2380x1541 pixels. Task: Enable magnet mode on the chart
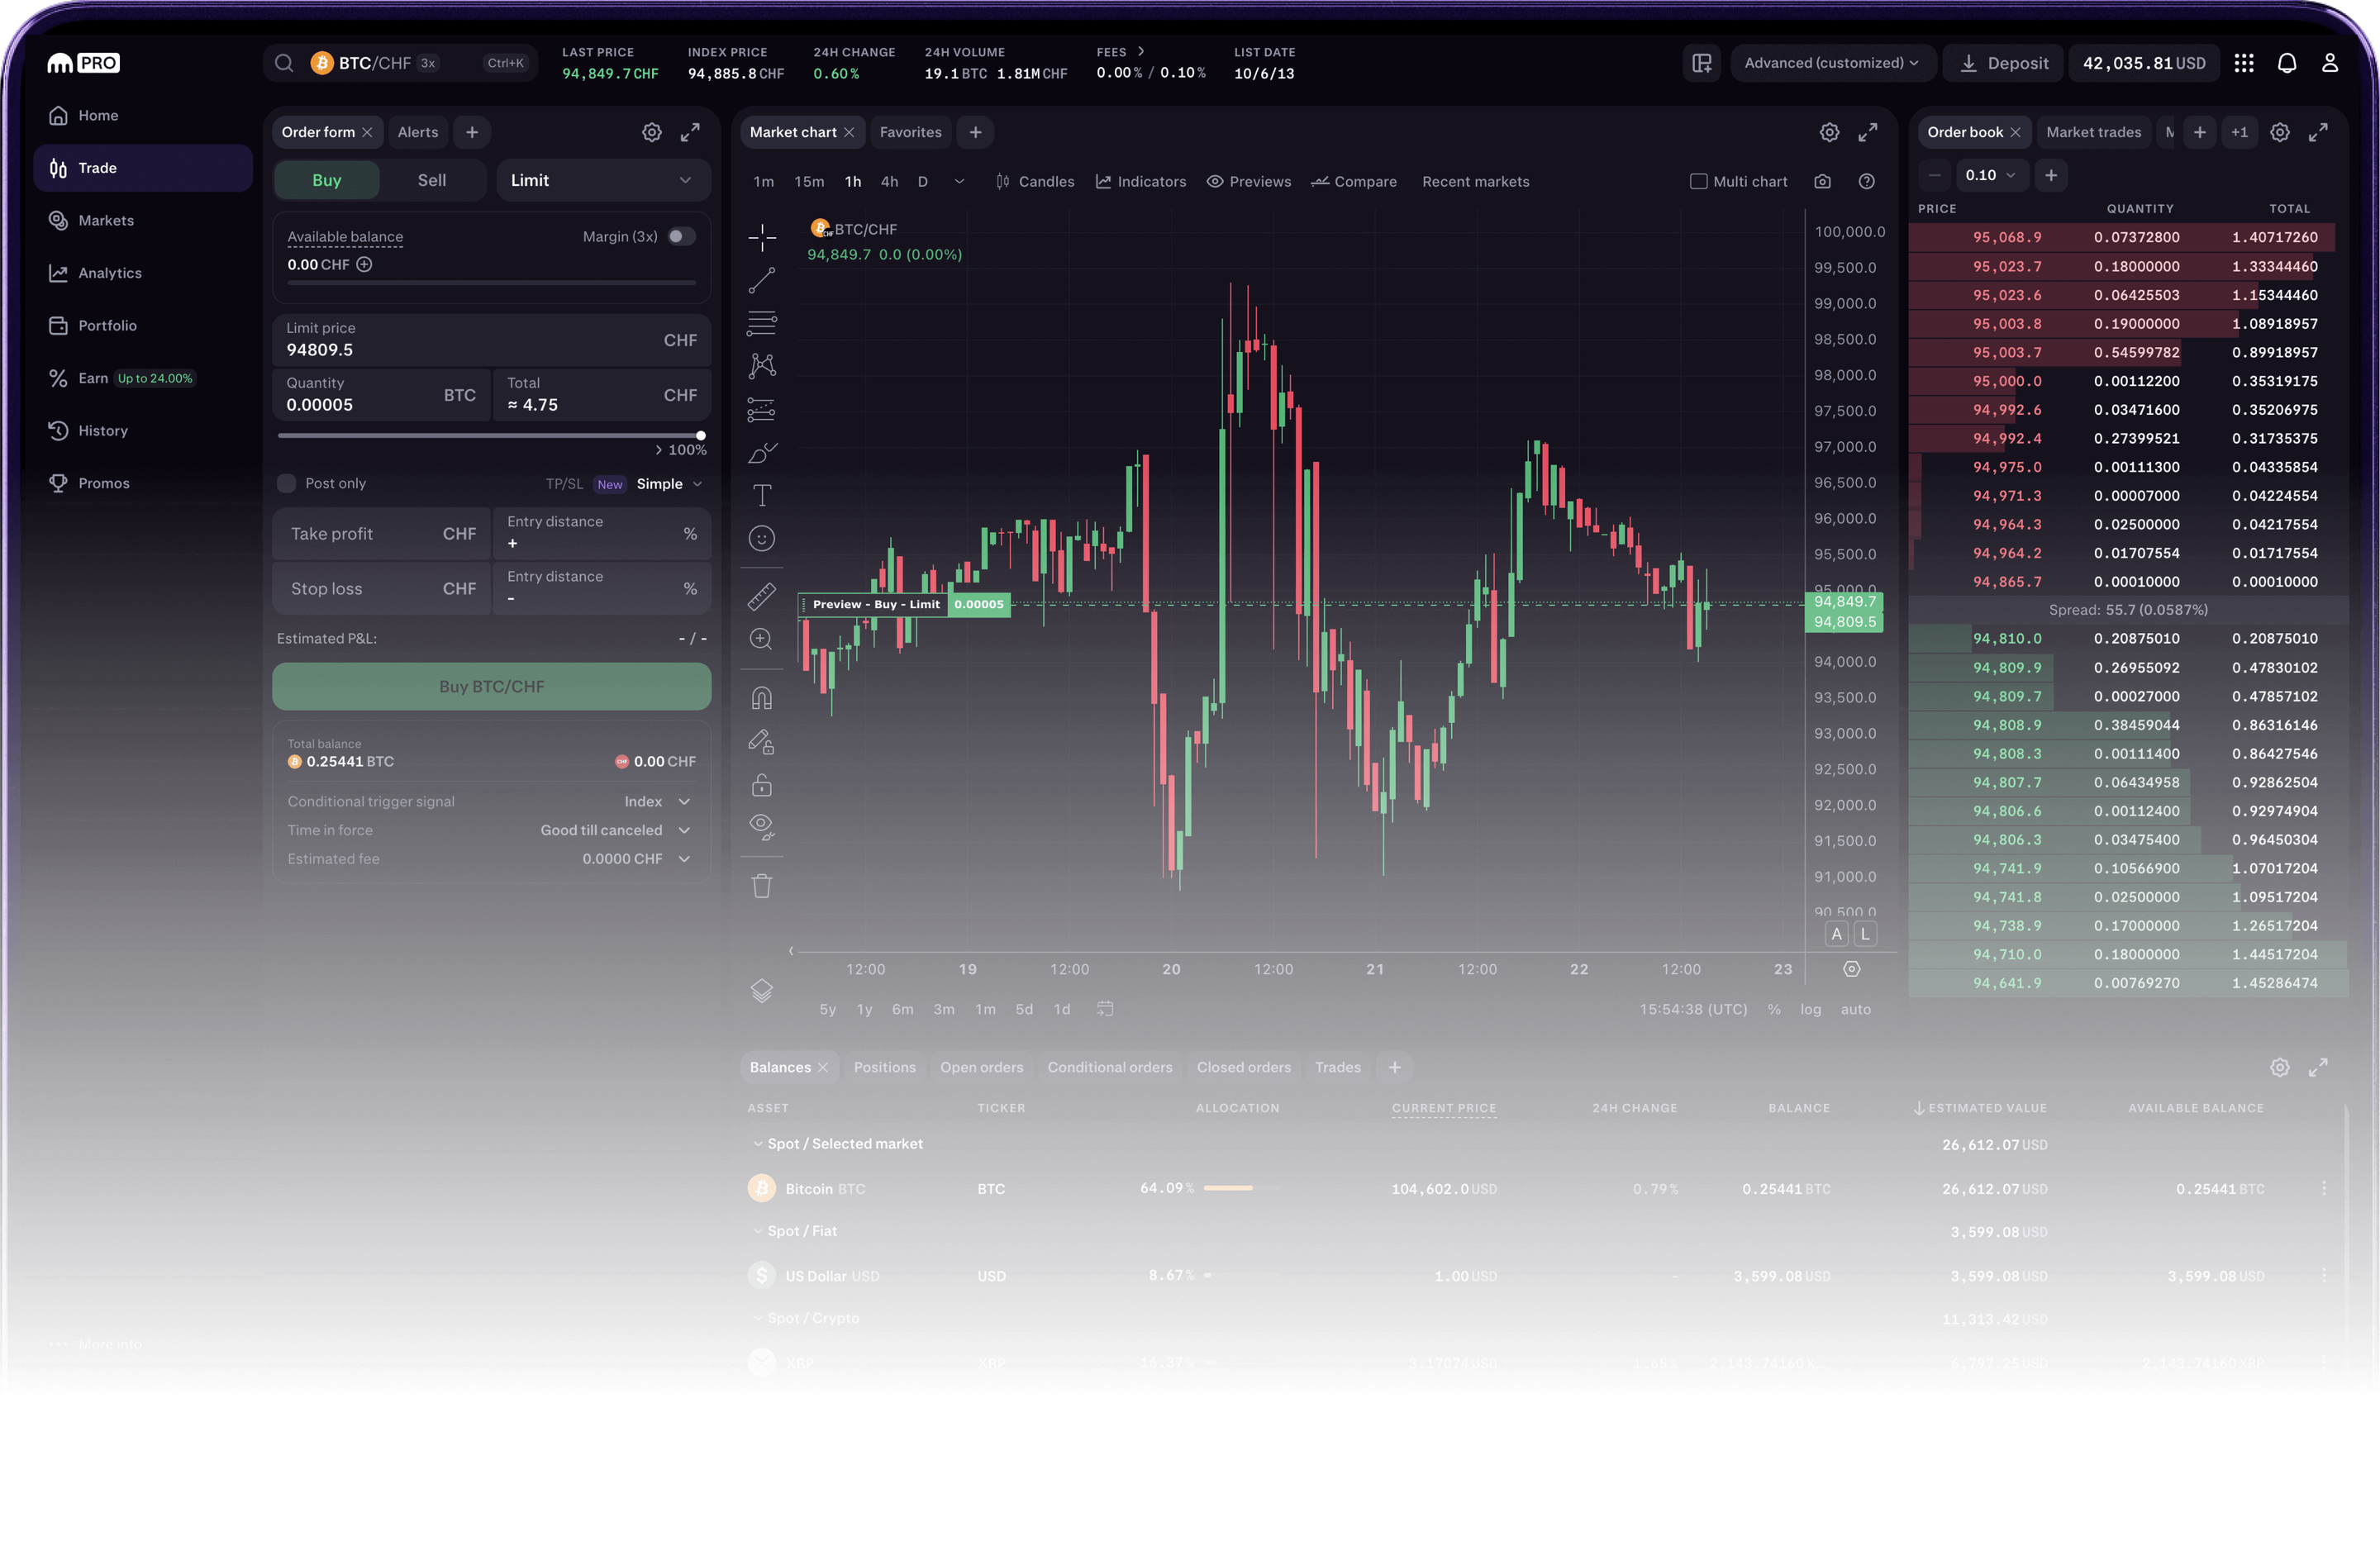[761, 697]
